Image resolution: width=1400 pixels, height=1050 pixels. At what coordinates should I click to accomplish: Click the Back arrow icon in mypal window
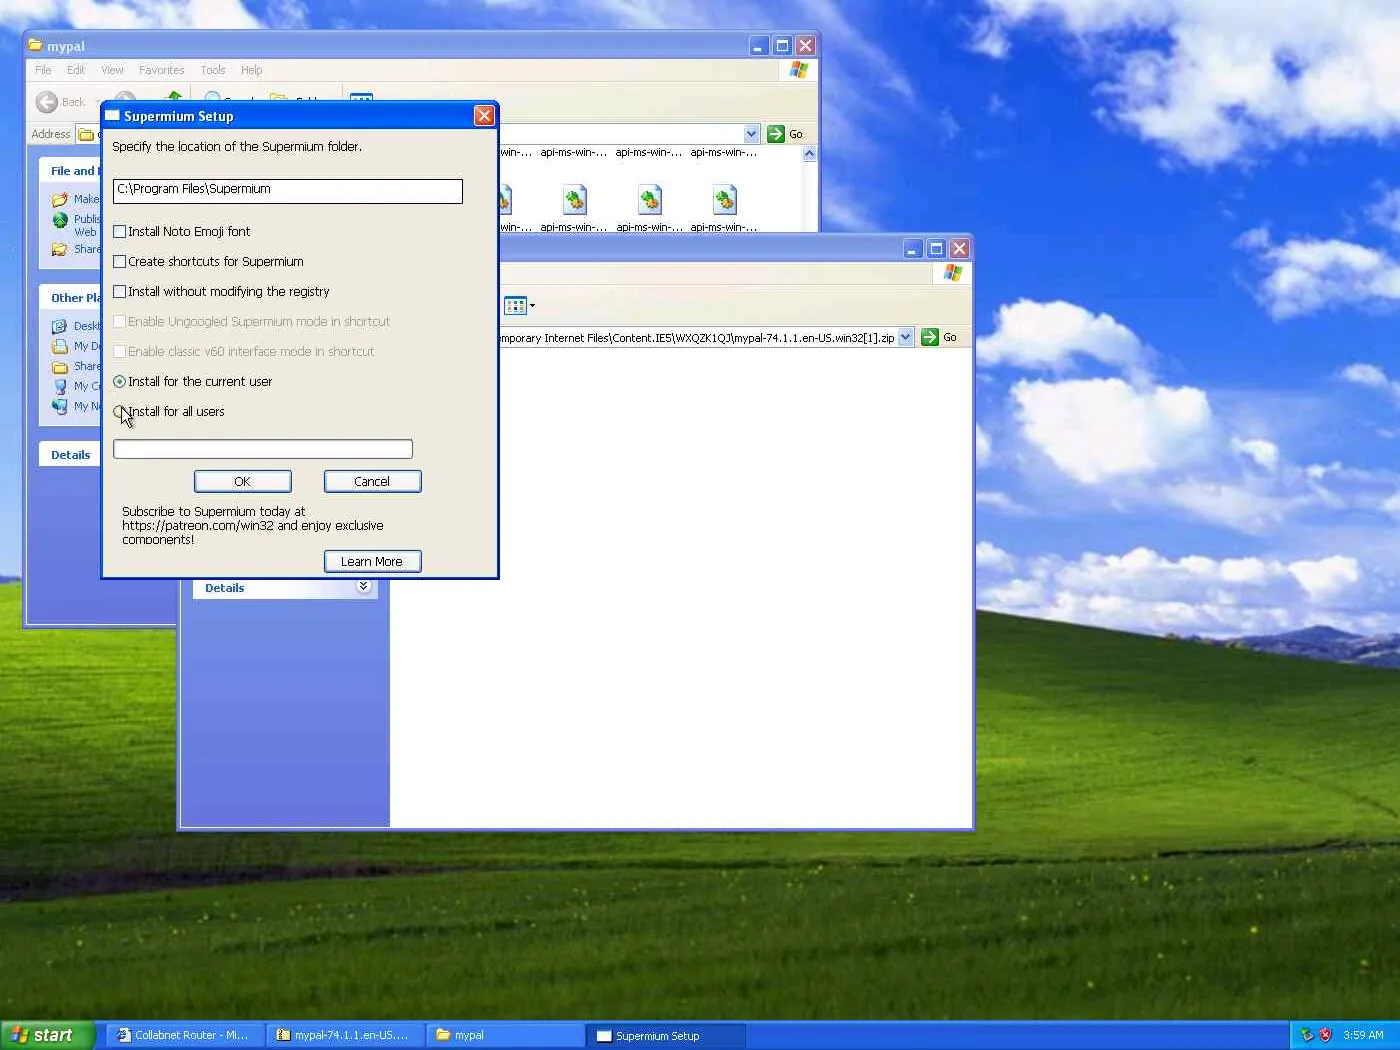(47, 102)
